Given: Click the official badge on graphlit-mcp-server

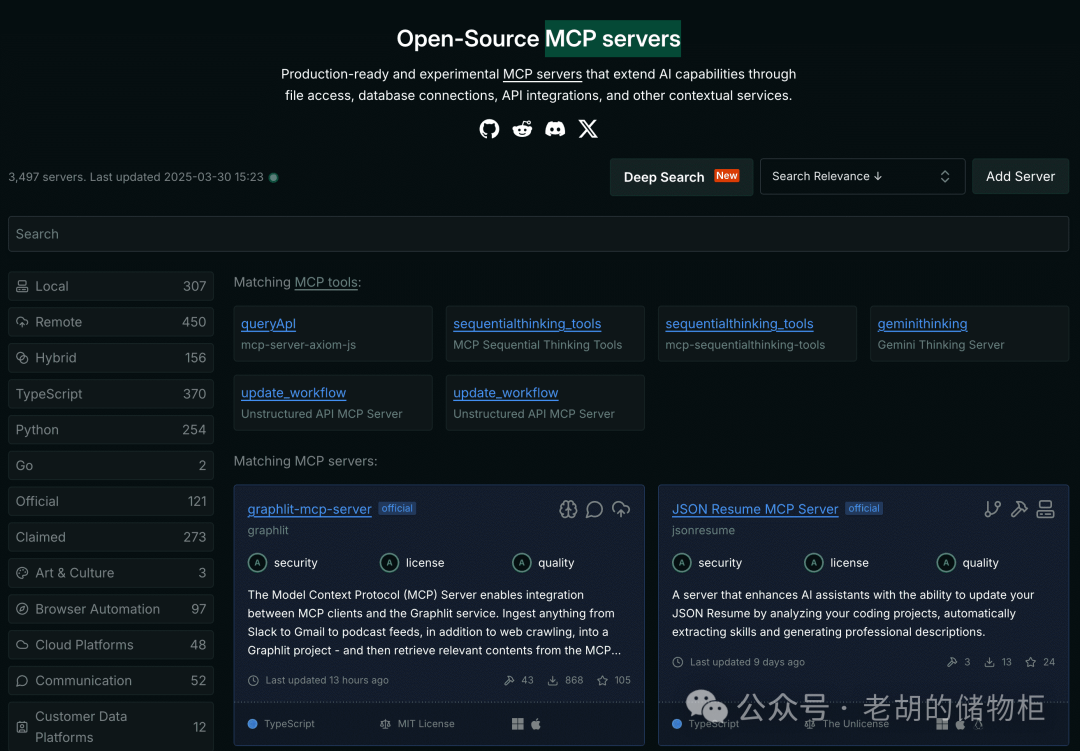Looking at the screenshot, I should tap(397, 508).
